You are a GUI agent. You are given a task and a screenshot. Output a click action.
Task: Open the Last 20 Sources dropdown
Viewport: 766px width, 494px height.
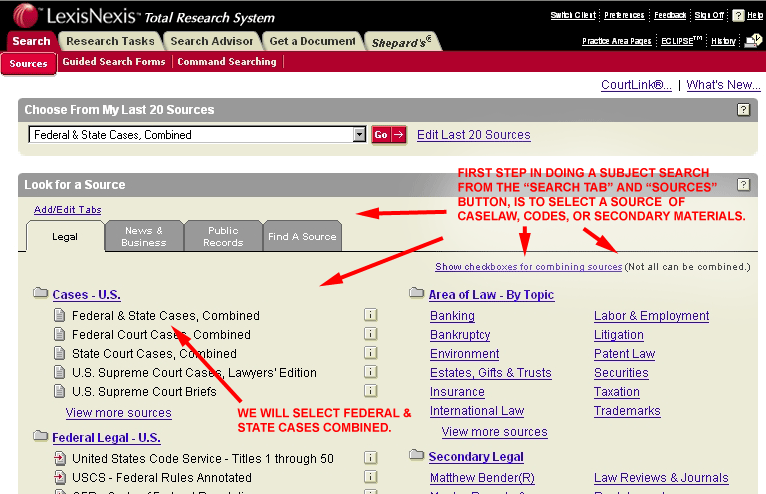(x=360, y=134)
